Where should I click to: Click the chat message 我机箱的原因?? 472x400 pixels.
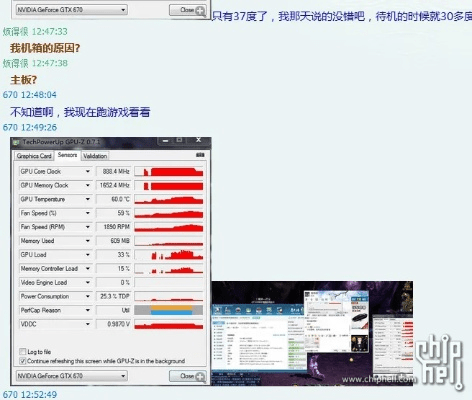coord(45,48)
